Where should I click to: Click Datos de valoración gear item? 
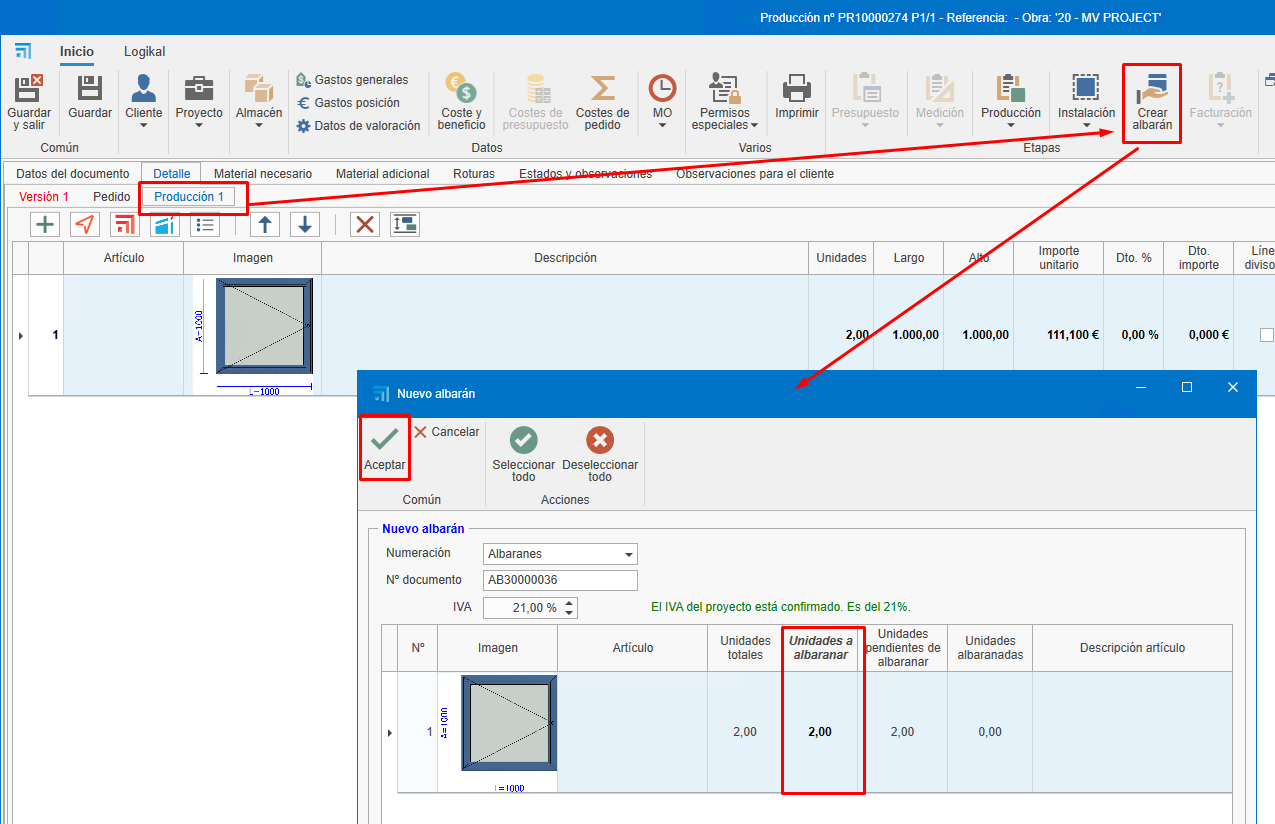(x=358, y=126)
